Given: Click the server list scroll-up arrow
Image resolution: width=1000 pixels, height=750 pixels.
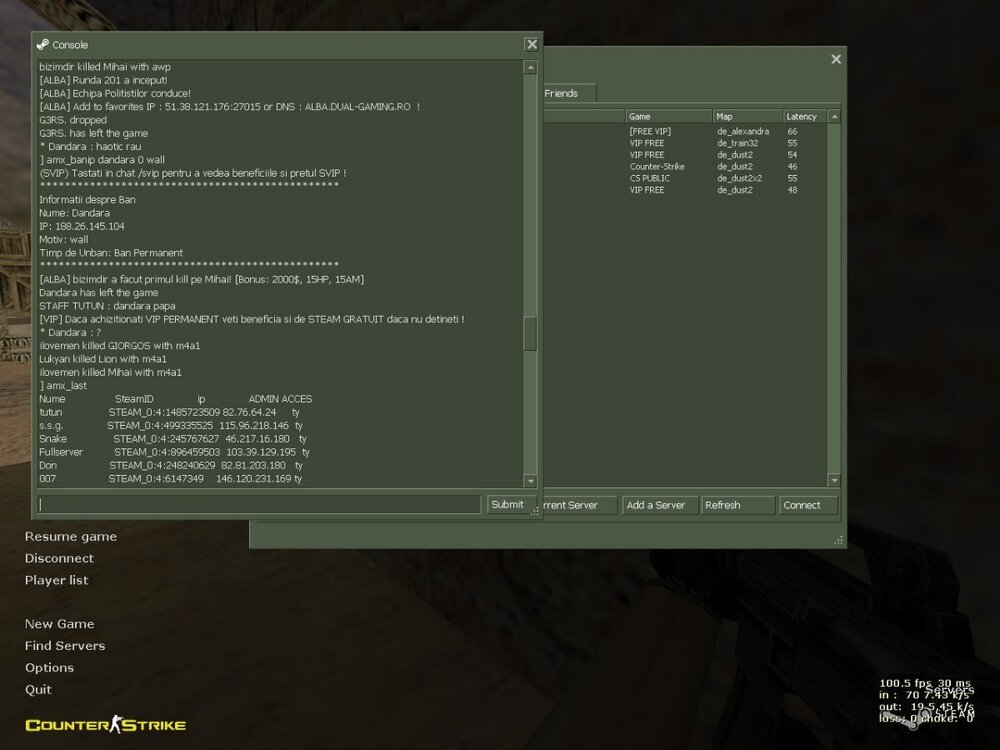Looking at the screenshot, I should click(x=833, y=117).
